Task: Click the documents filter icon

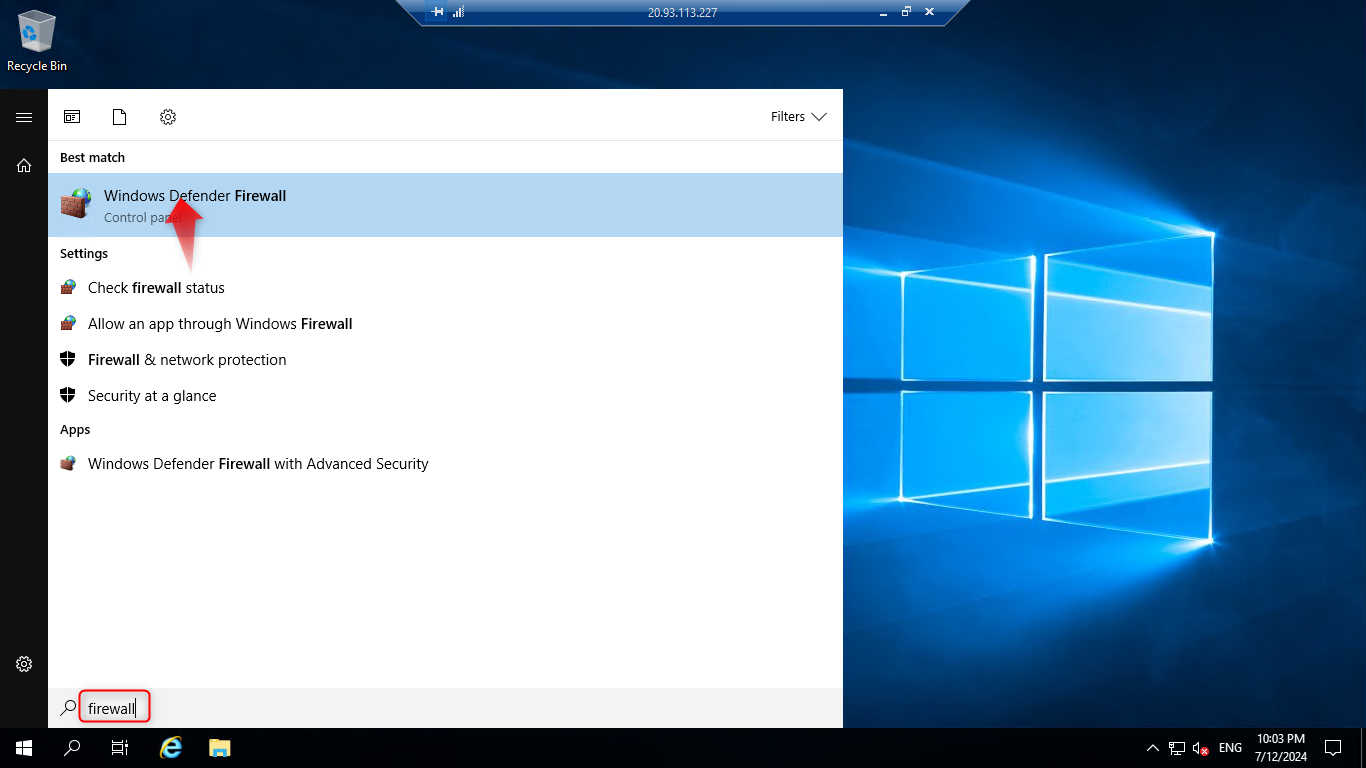Action: tap(120, 117)
